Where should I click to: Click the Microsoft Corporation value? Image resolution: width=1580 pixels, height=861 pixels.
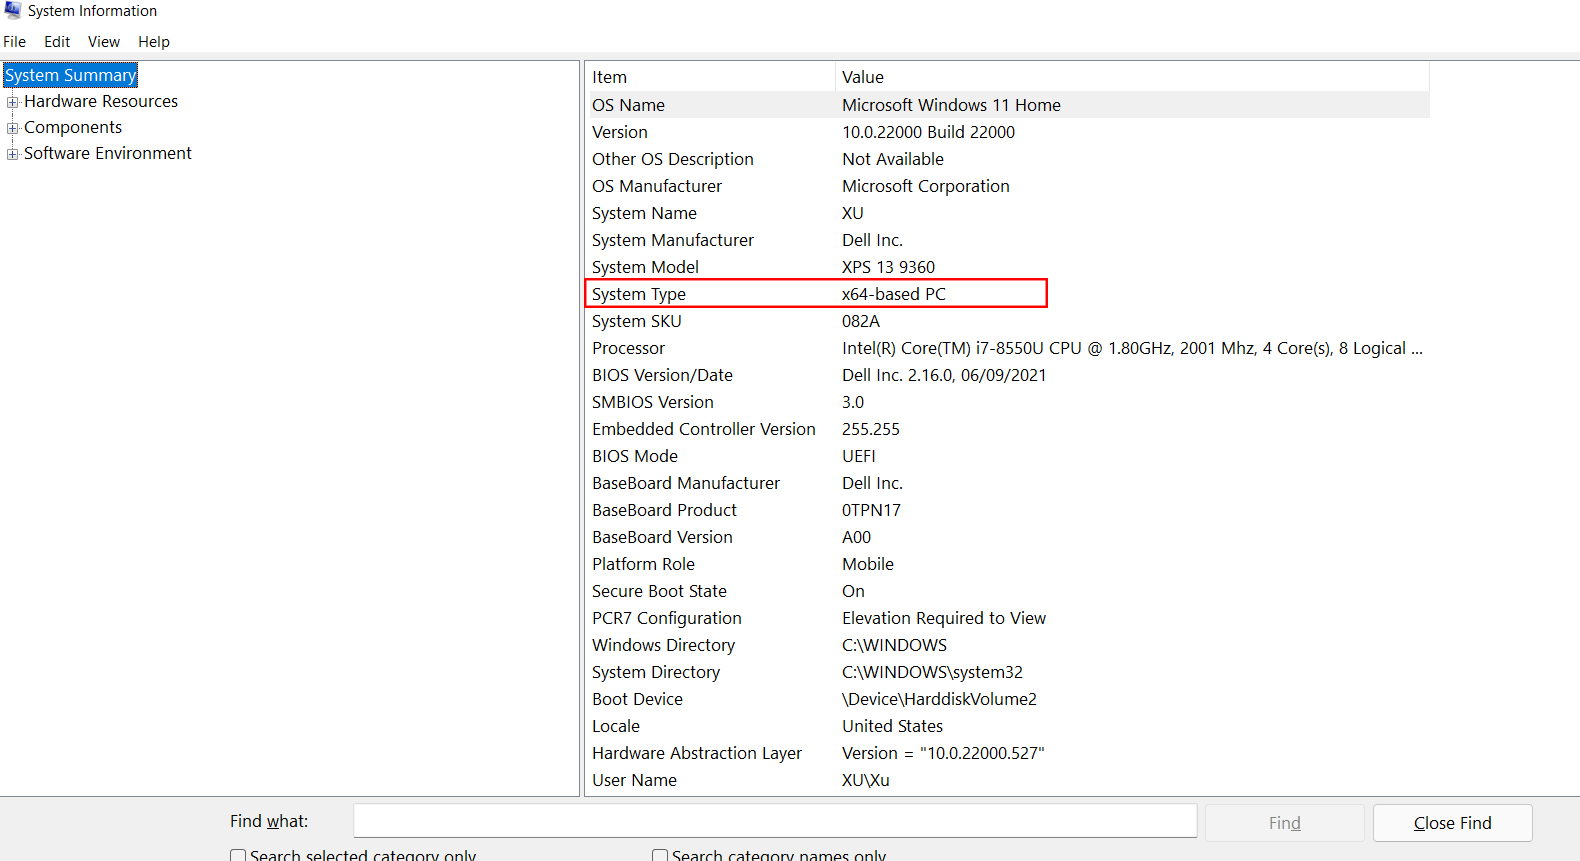[x=926, y=186]
